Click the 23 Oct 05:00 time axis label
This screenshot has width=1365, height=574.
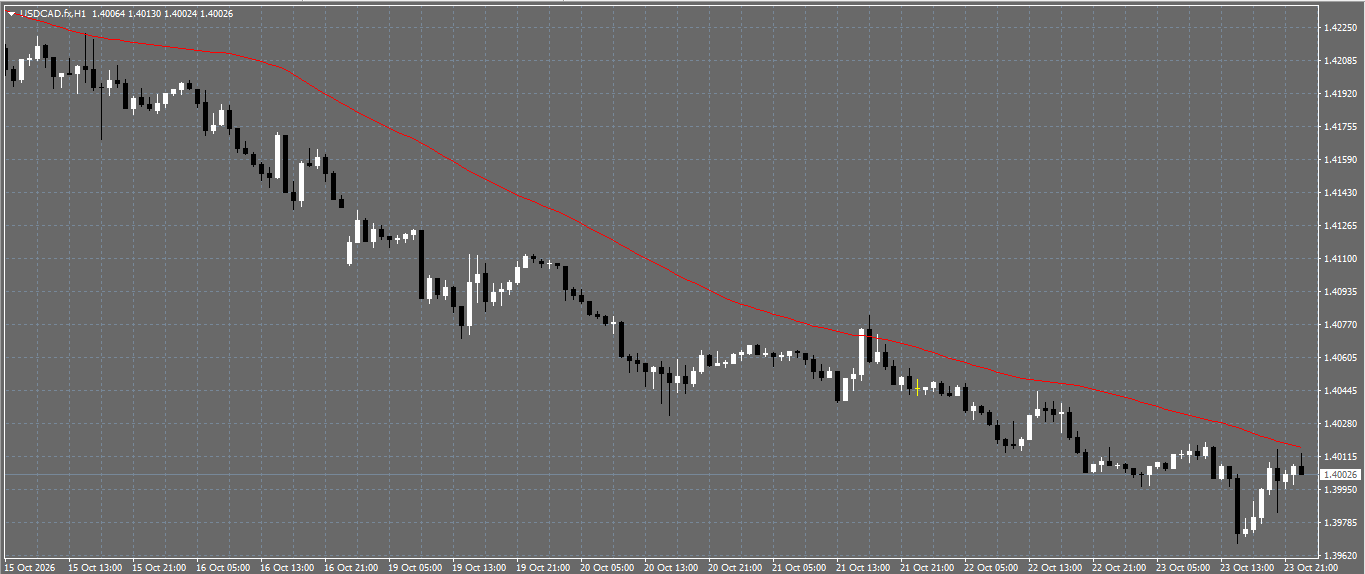point(1183,567)
